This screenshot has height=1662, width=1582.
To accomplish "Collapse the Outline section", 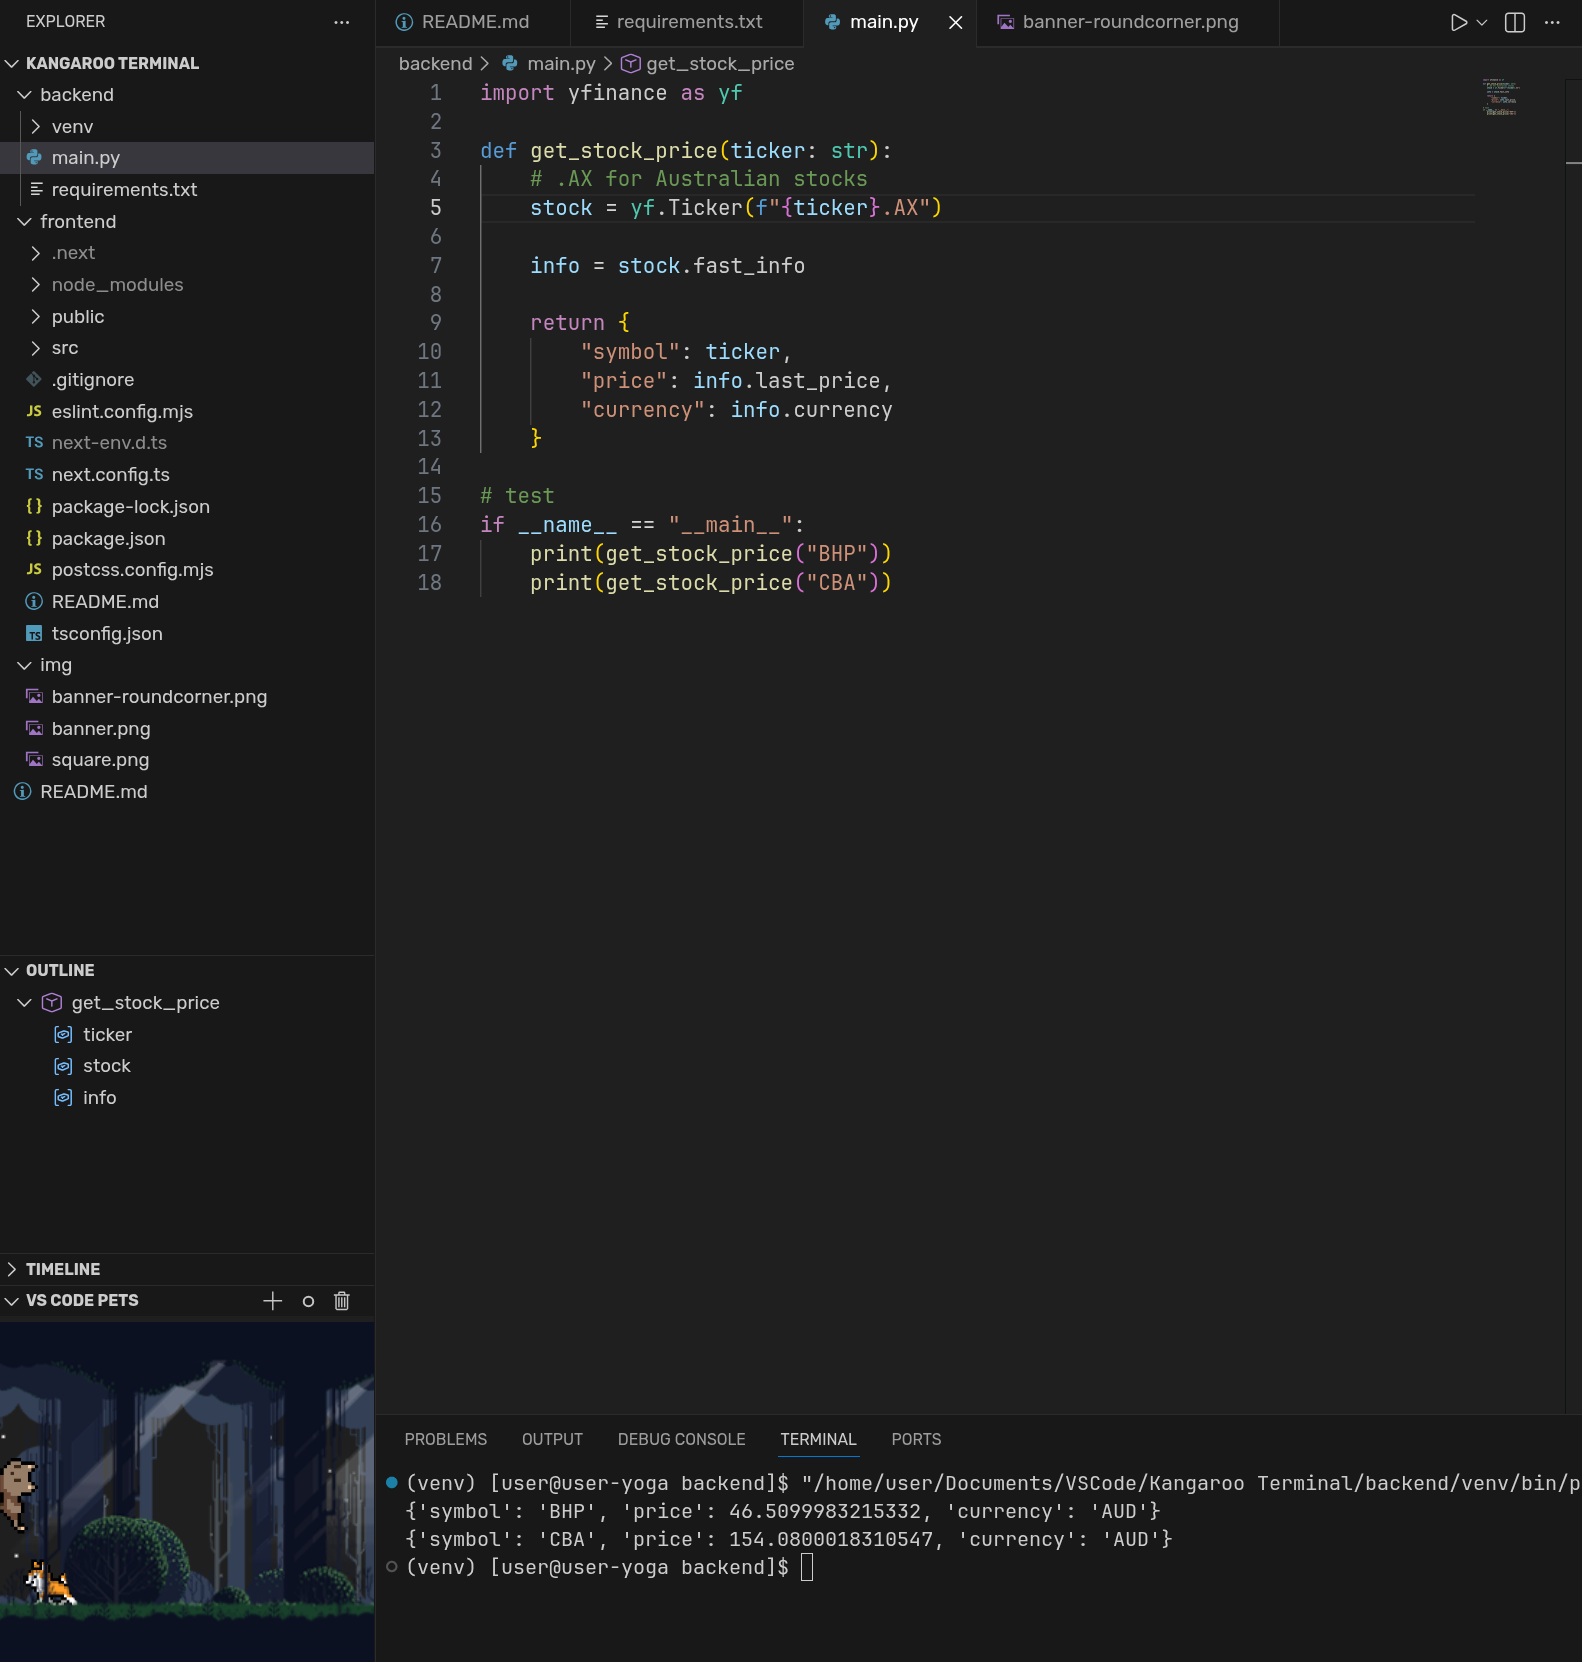I will pyautogui.click(x=60, y=970).
